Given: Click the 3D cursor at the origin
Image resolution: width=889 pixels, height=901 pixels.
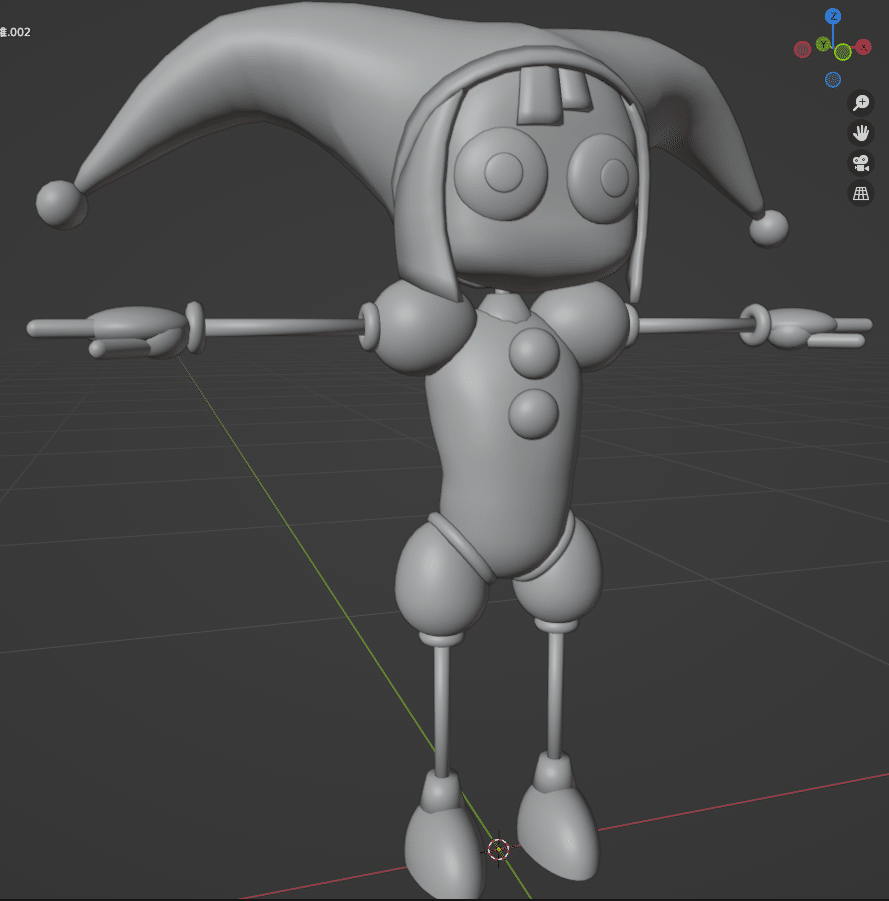Looking at the screenshot, I should pyautogui.click(x=498, y=848).
